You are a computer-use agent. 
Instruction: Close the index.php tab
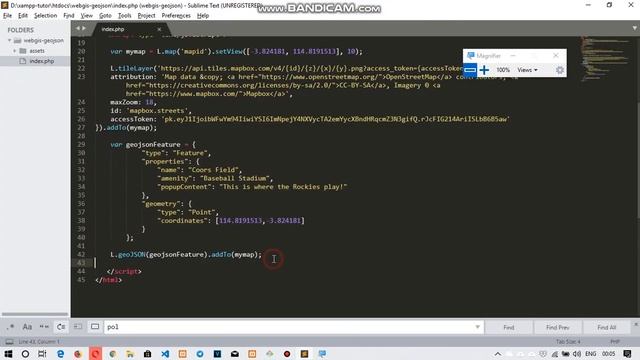click(159, 29)
